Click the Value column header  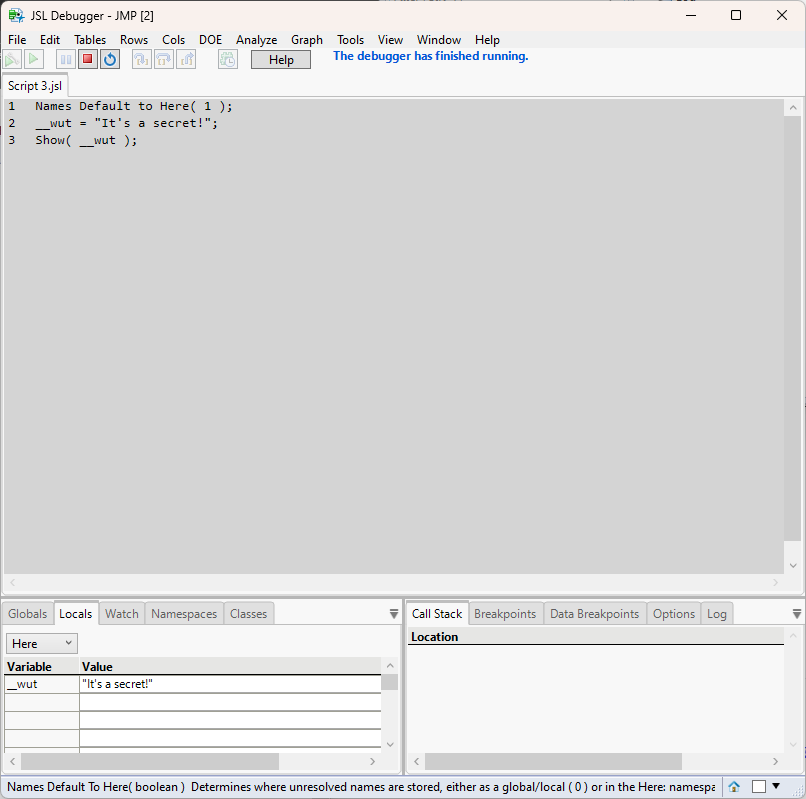coord(230,666)
